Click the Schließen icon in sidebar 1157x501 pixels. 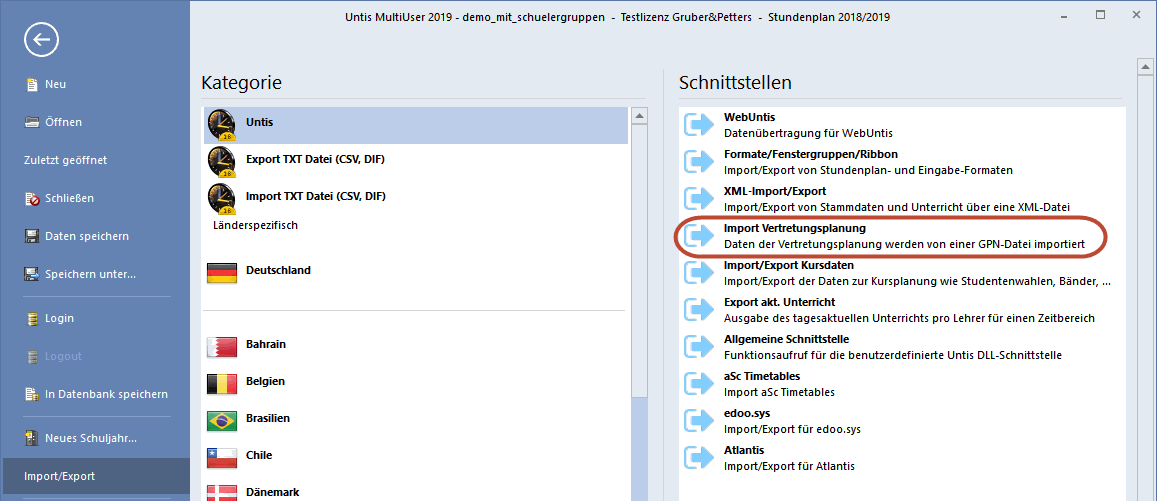32,198
